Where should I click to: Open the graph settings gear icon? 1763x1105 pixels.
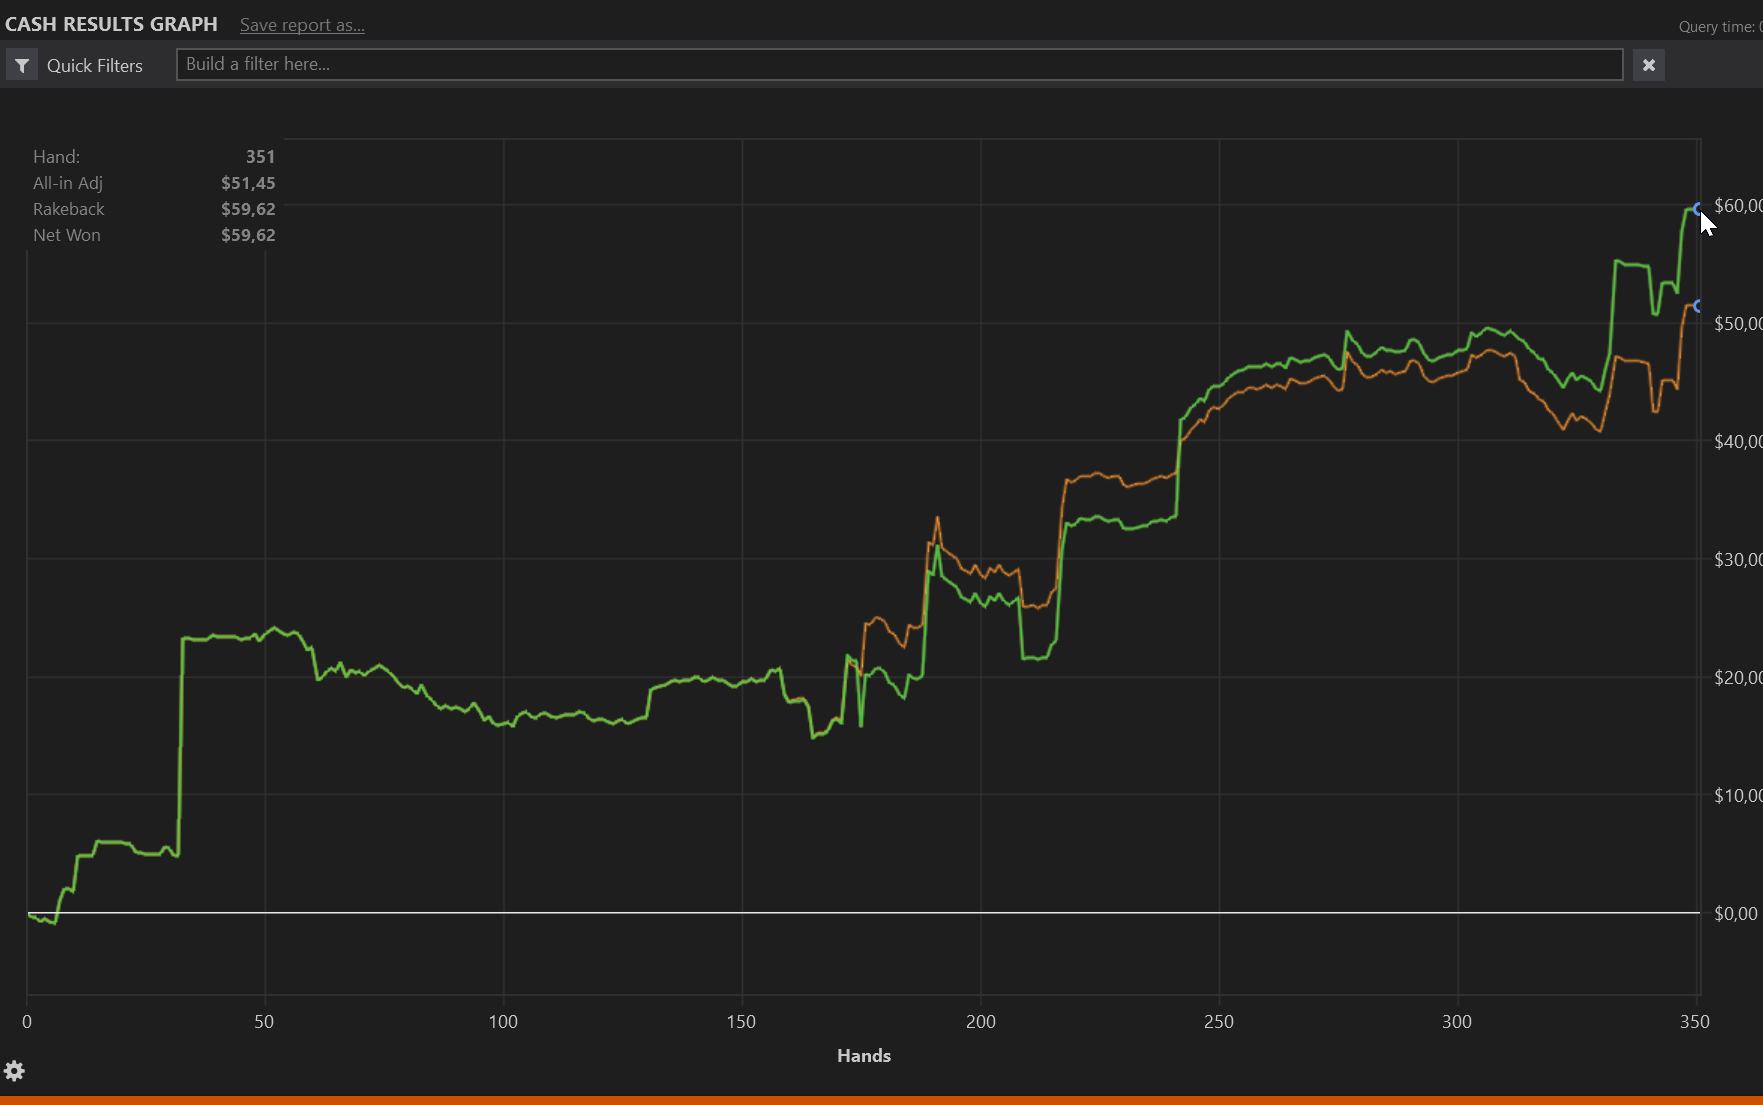14,1071
